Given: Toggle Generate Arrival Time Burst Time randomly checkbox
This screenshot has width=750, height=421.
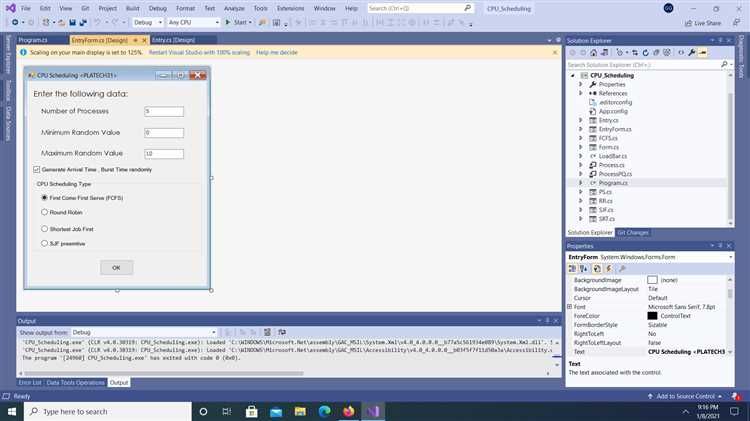Looking at the screenshot, I should click(x=37, y=169).
